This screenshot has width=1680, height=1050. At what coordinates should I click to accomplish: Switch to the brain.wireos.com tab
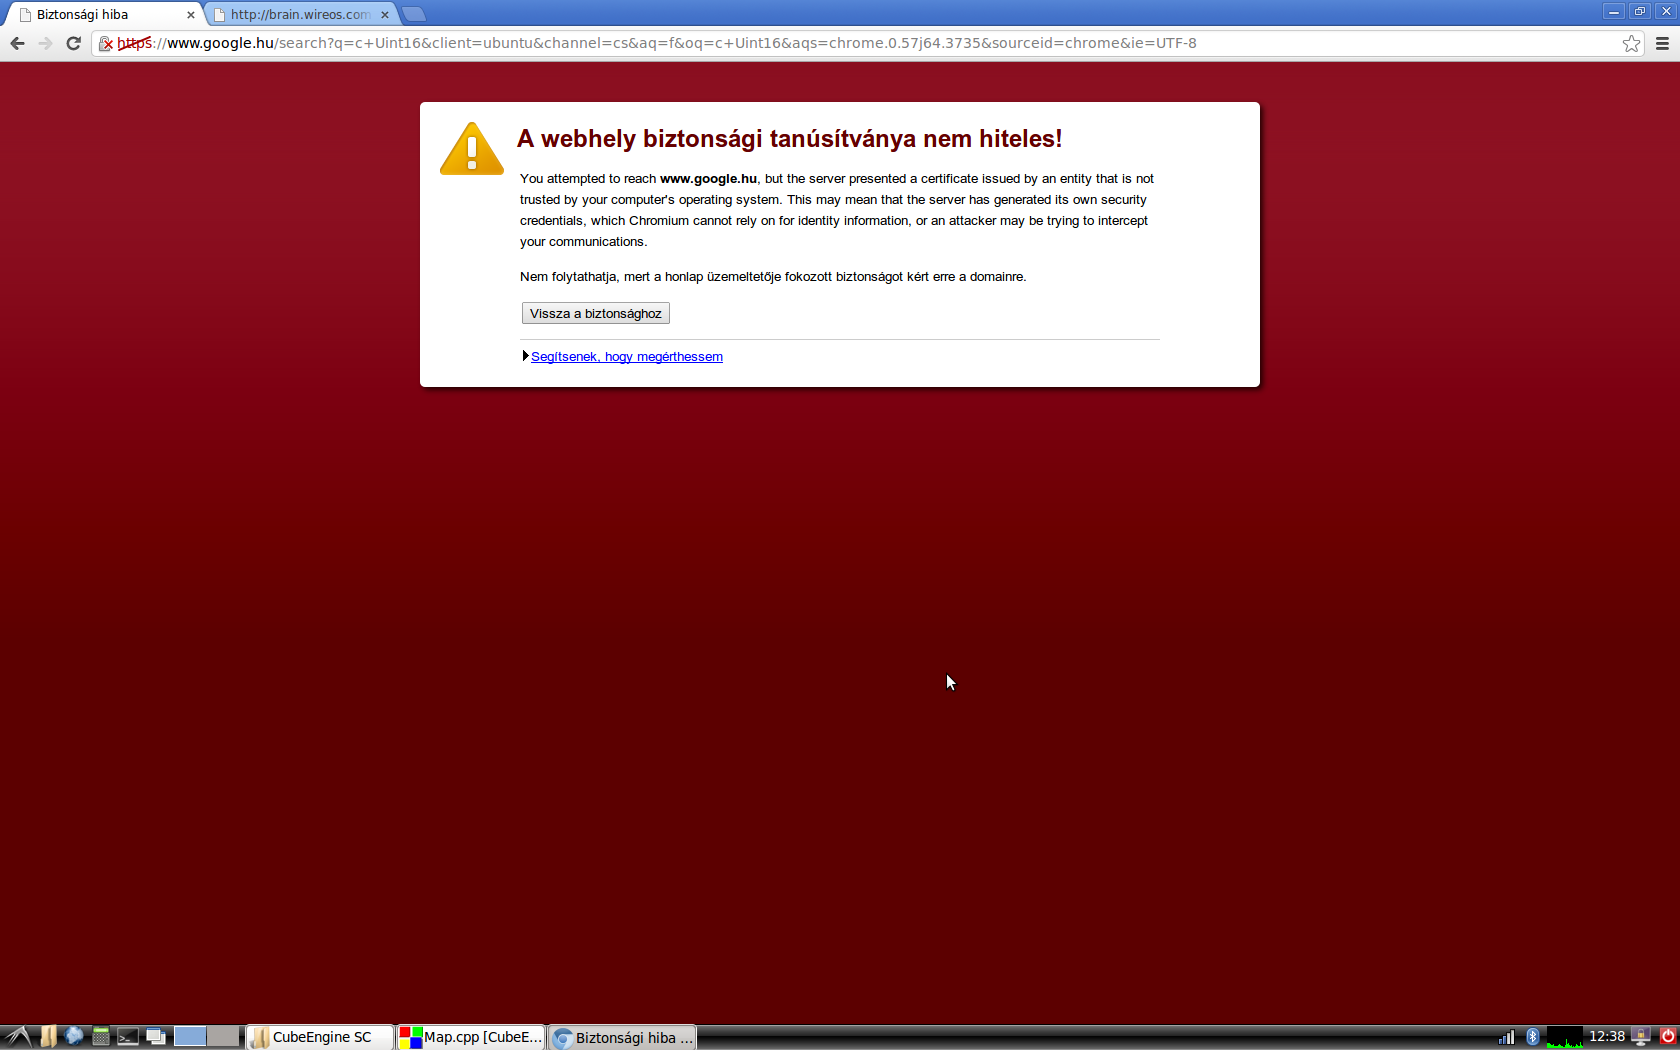click(x=300, y=14)
